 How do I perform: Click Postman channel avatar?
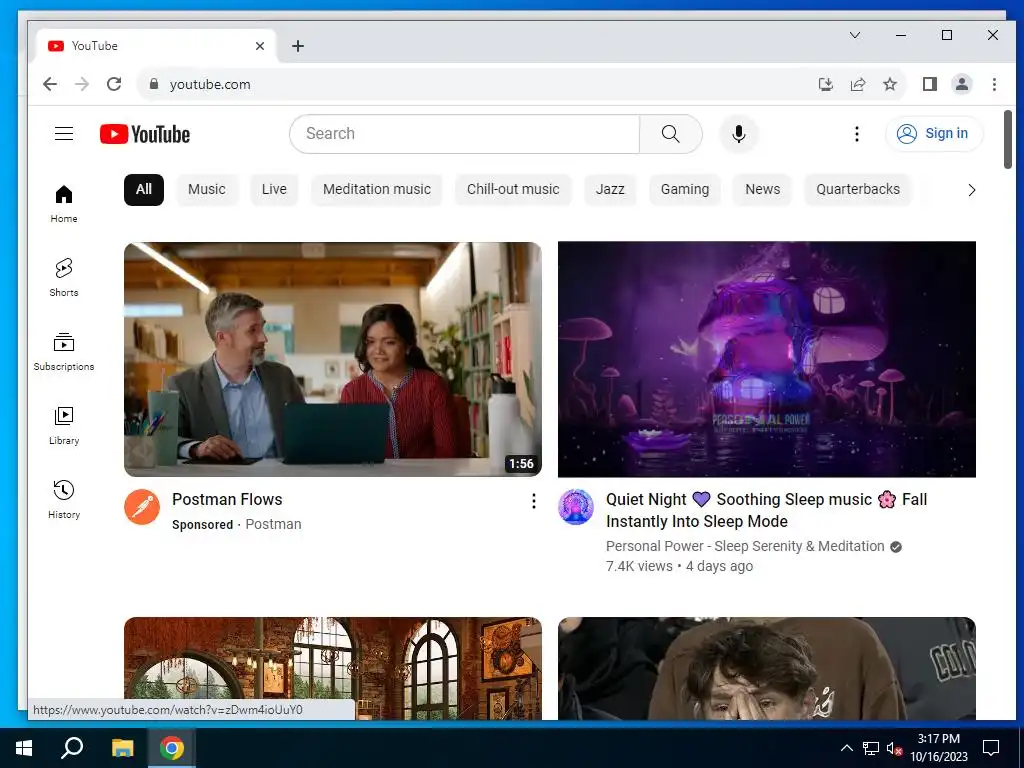(142, 507)
